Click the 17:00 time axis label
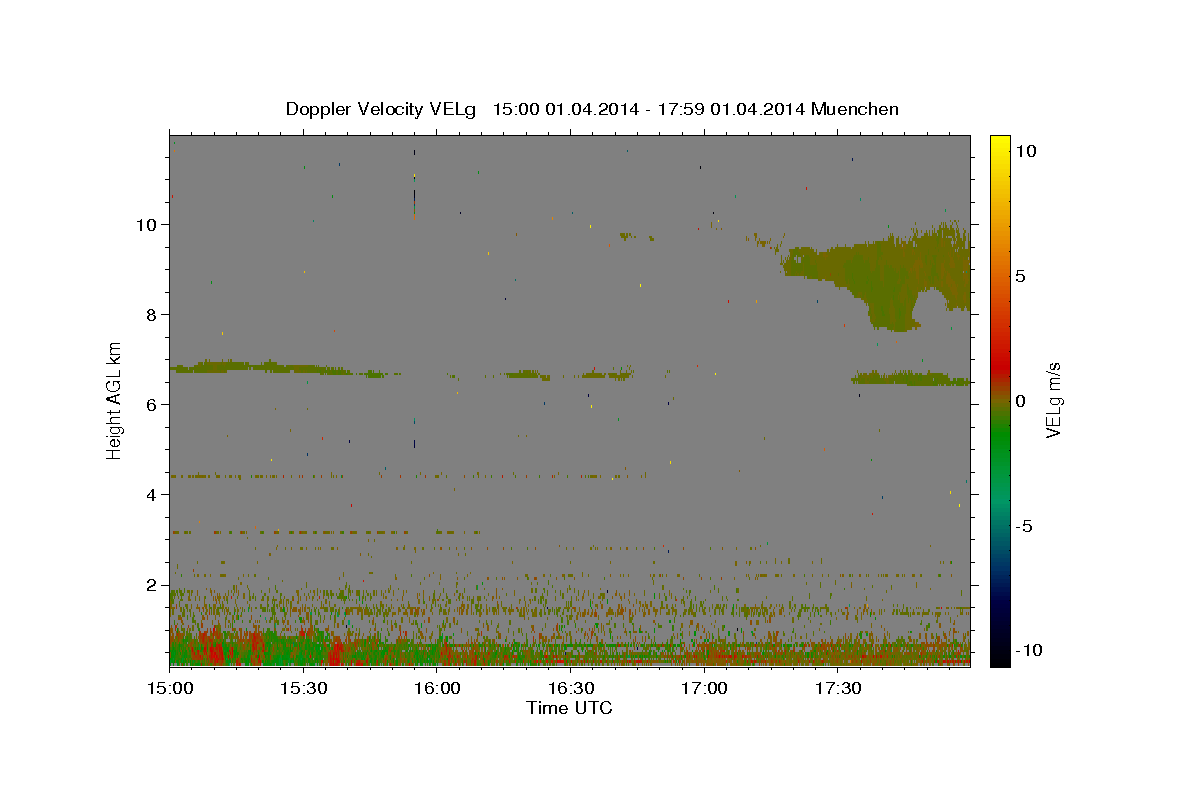Screen dimensions: 1200x800 coord(703,689)
